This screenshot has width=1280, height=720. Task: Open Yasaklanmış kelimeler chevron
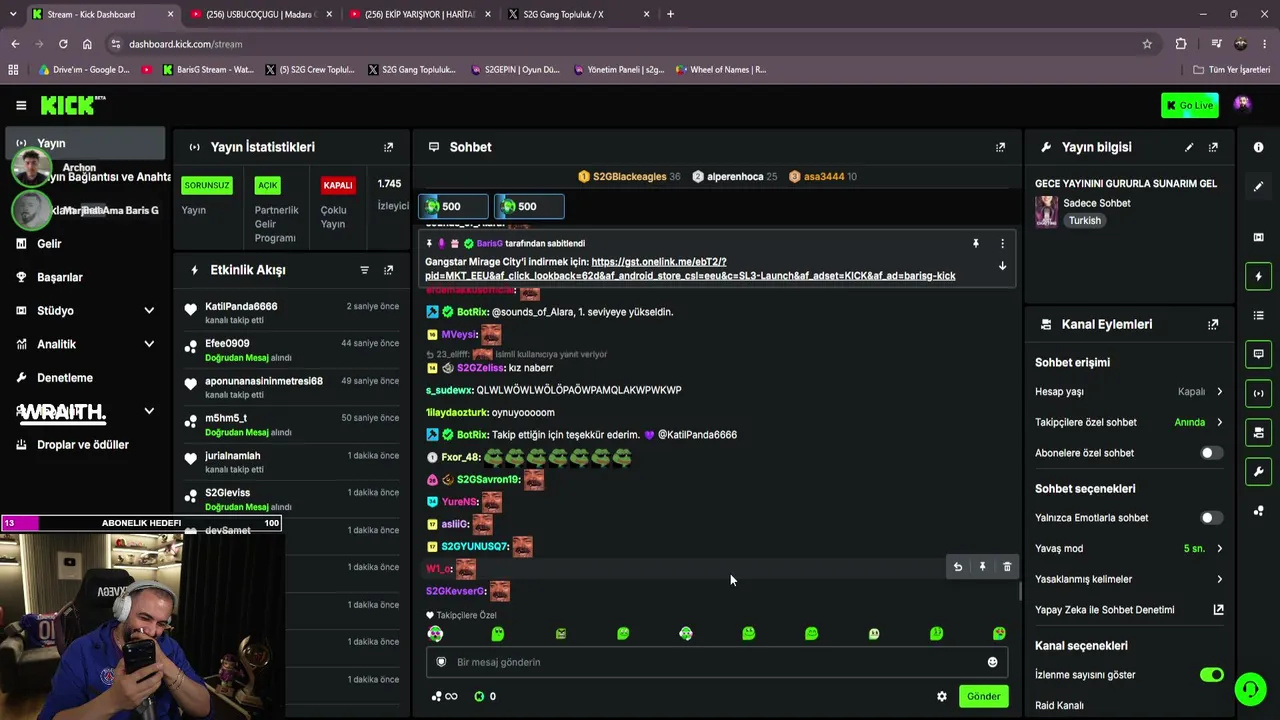[1219, 579]
